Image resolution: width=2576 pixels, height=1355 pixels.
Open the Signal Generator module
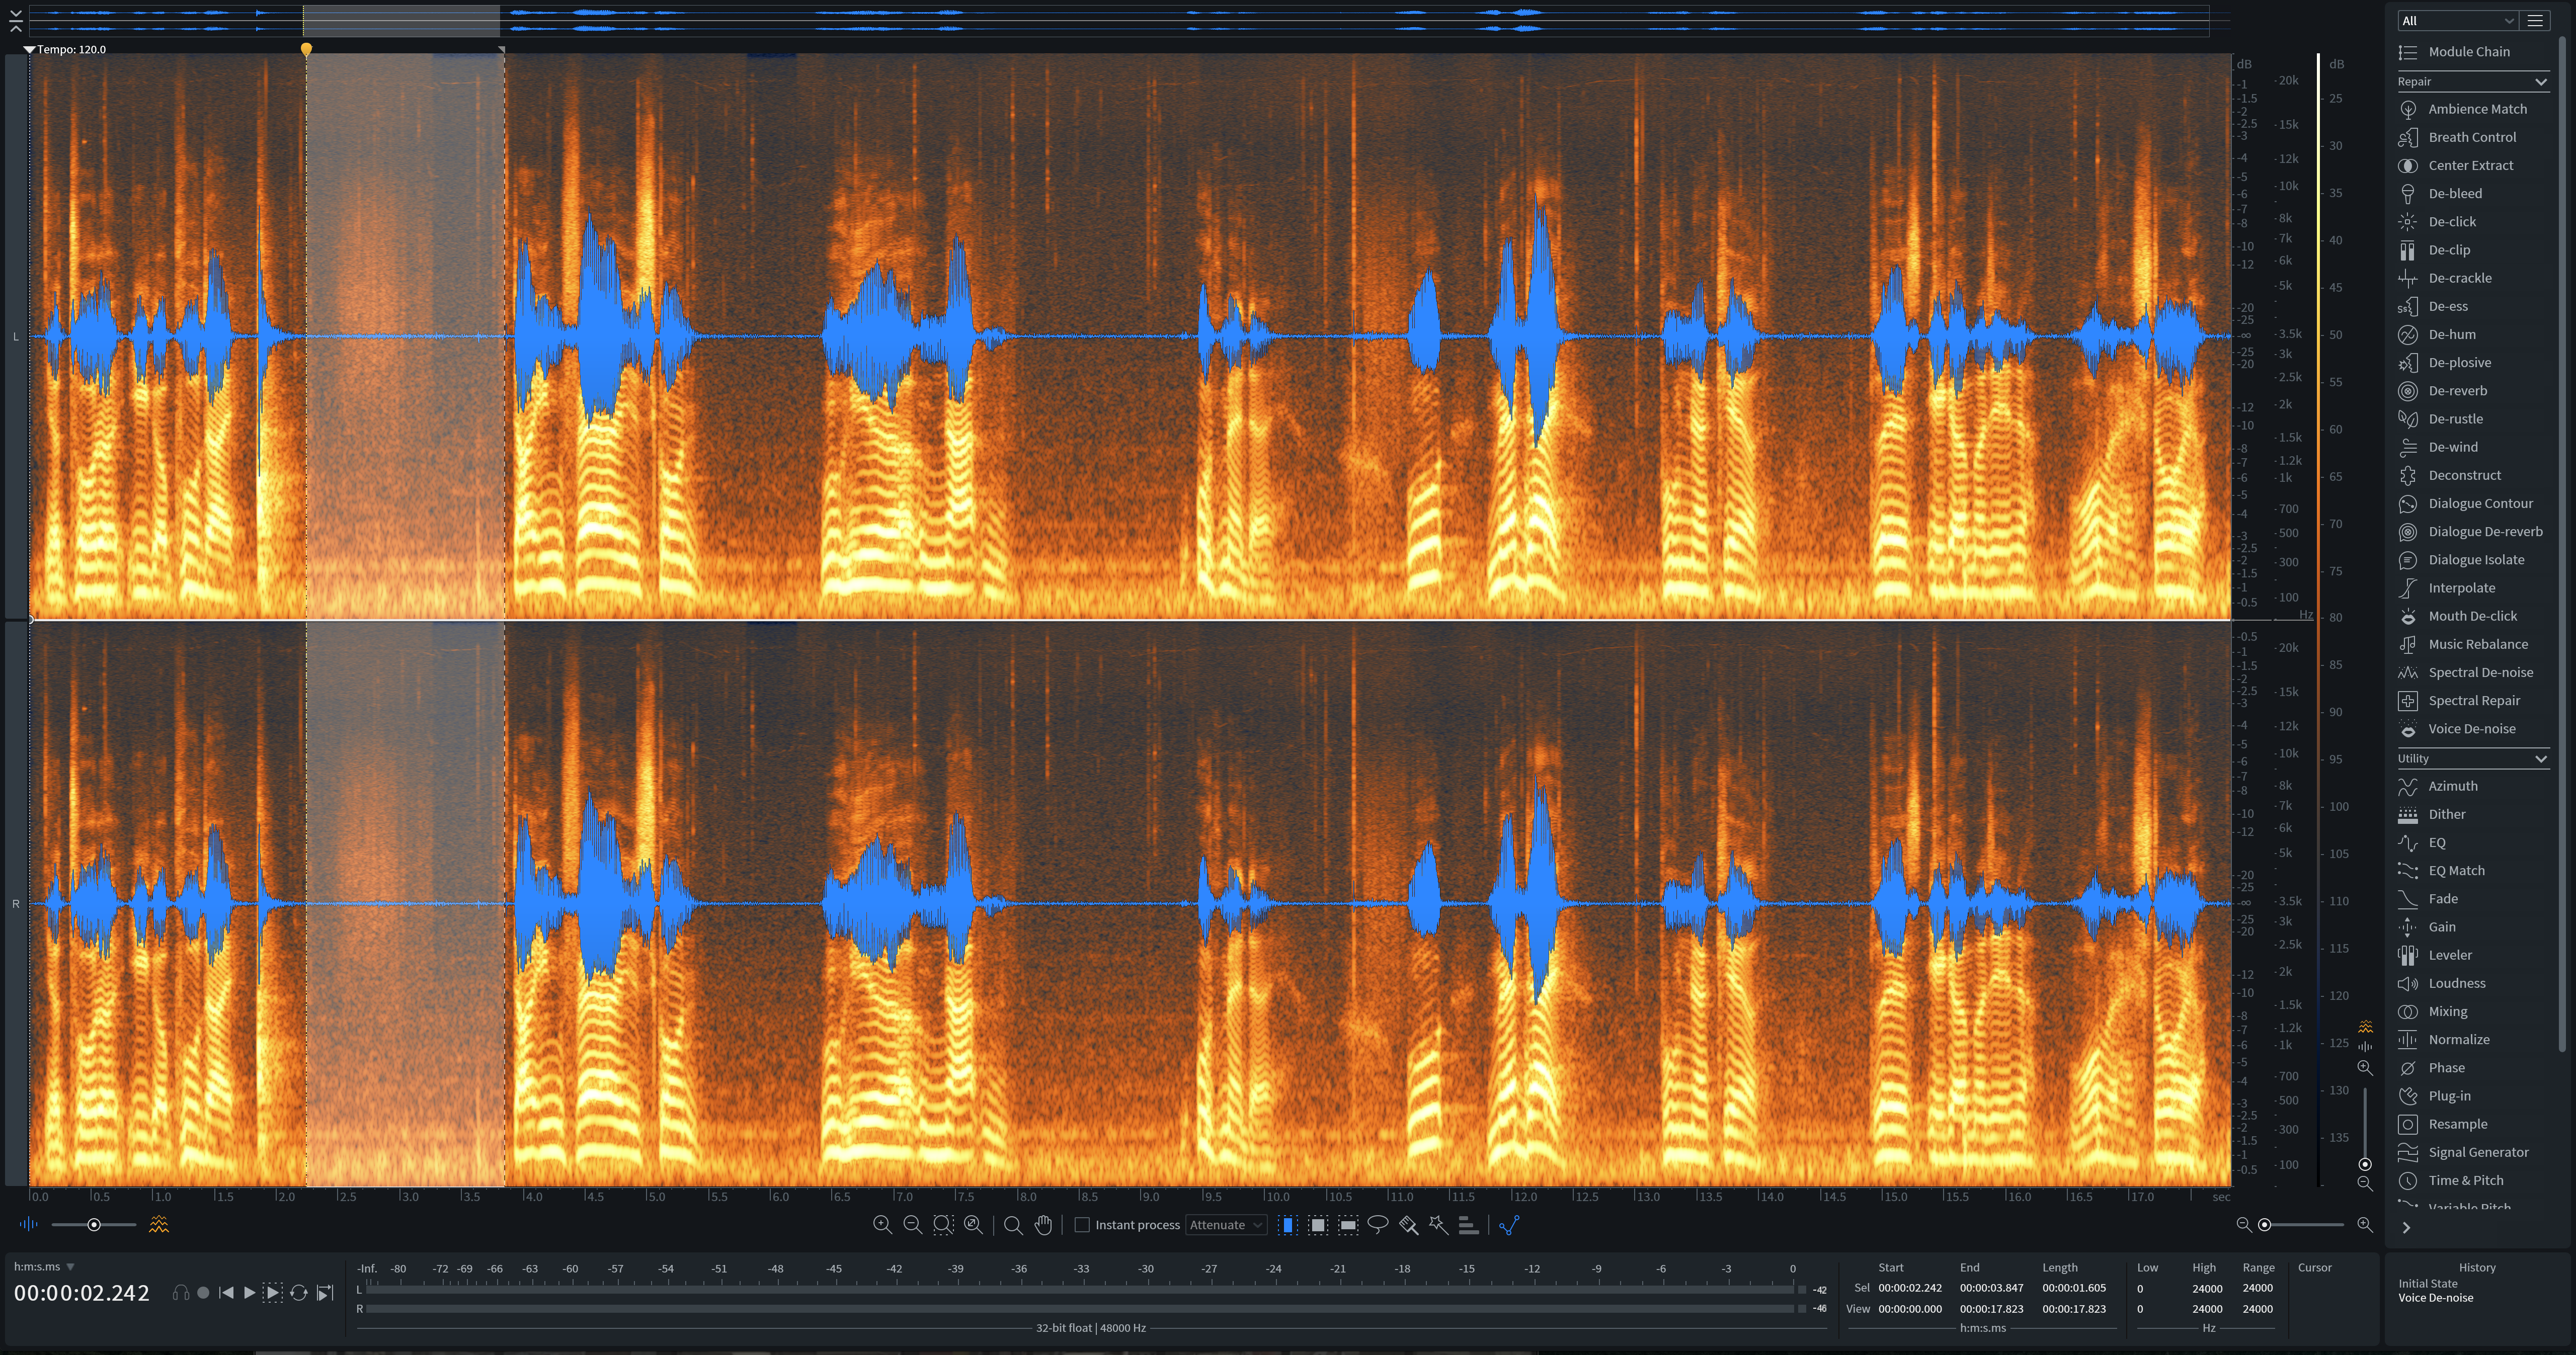[2473, 1152]
